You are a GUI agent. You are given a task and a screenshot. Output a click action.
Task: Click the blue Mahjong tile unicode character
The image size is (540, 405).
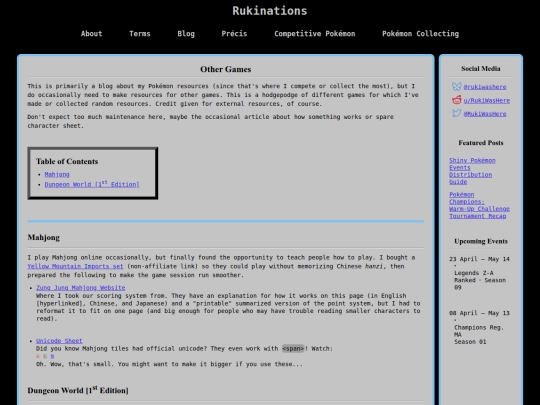click(52, 356)
